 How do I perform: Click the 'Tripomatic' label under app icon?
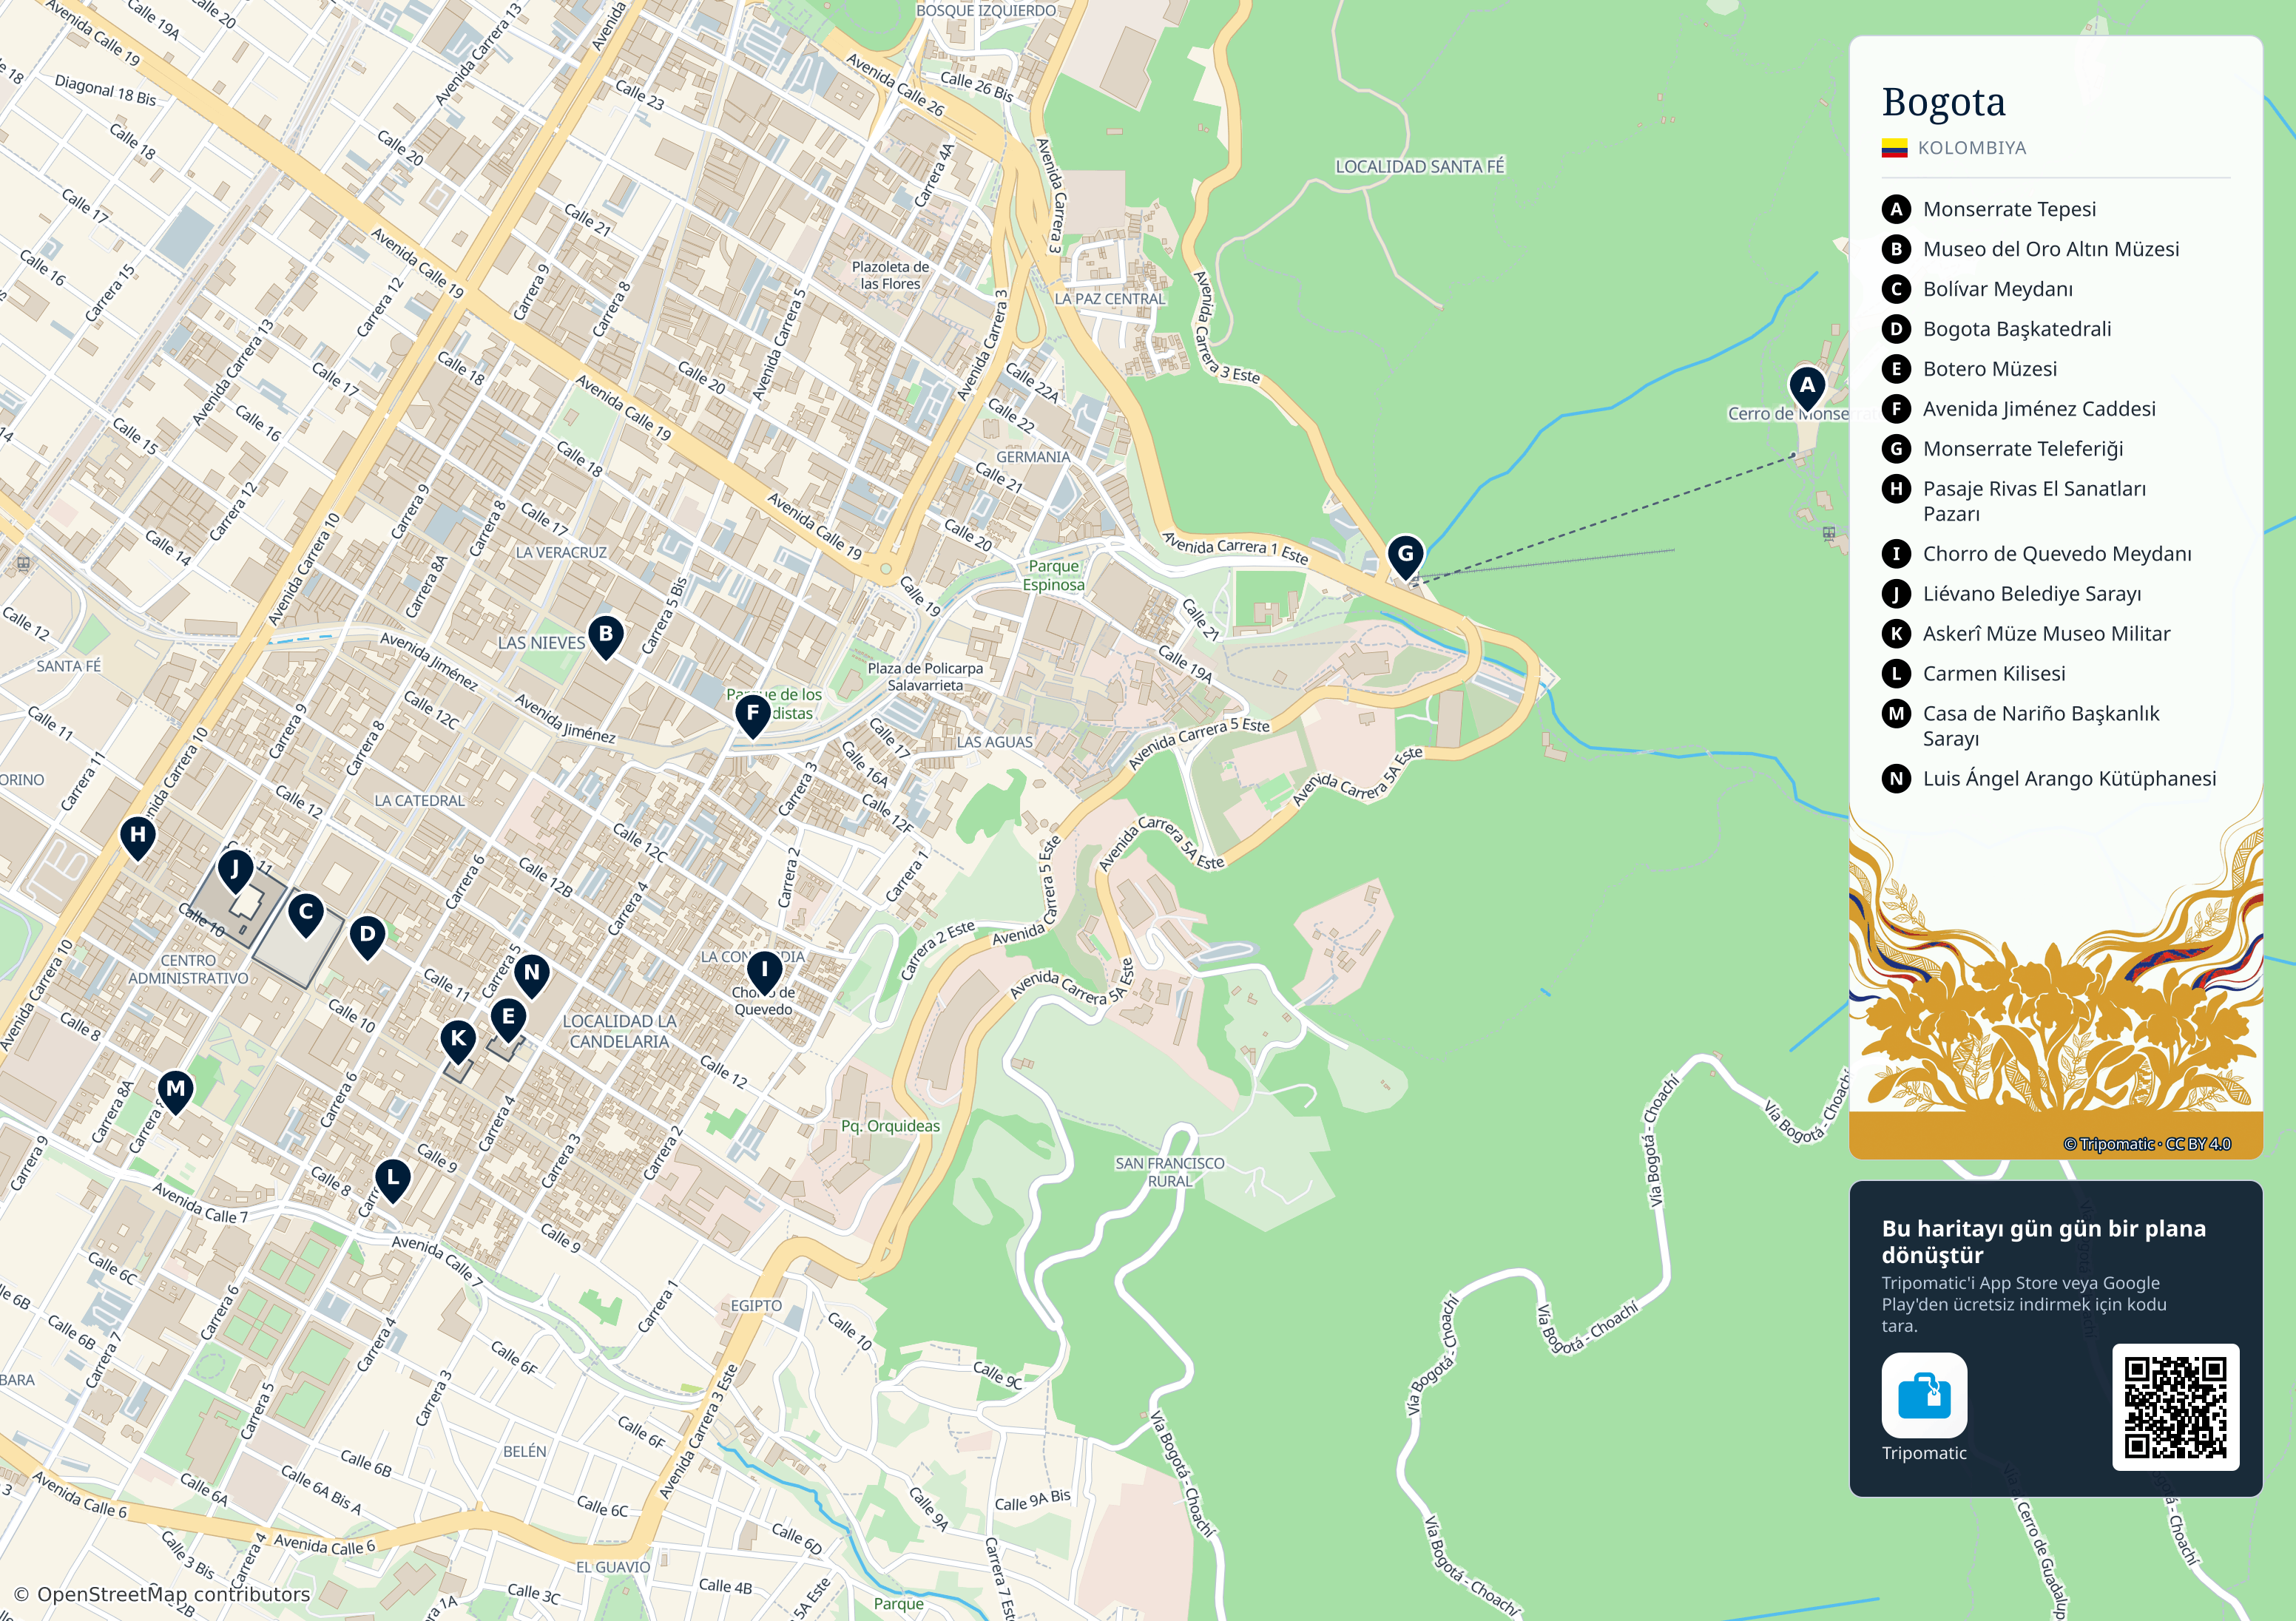pos(1923,1453)
